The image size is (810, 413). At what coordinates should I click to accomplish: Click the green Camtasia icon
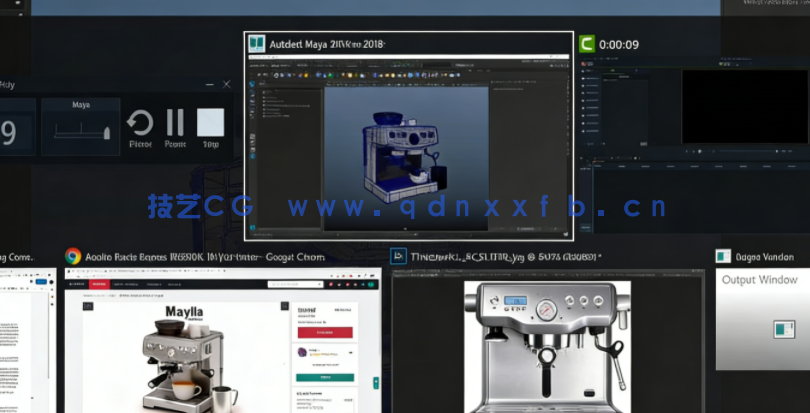tap(588, 44)
